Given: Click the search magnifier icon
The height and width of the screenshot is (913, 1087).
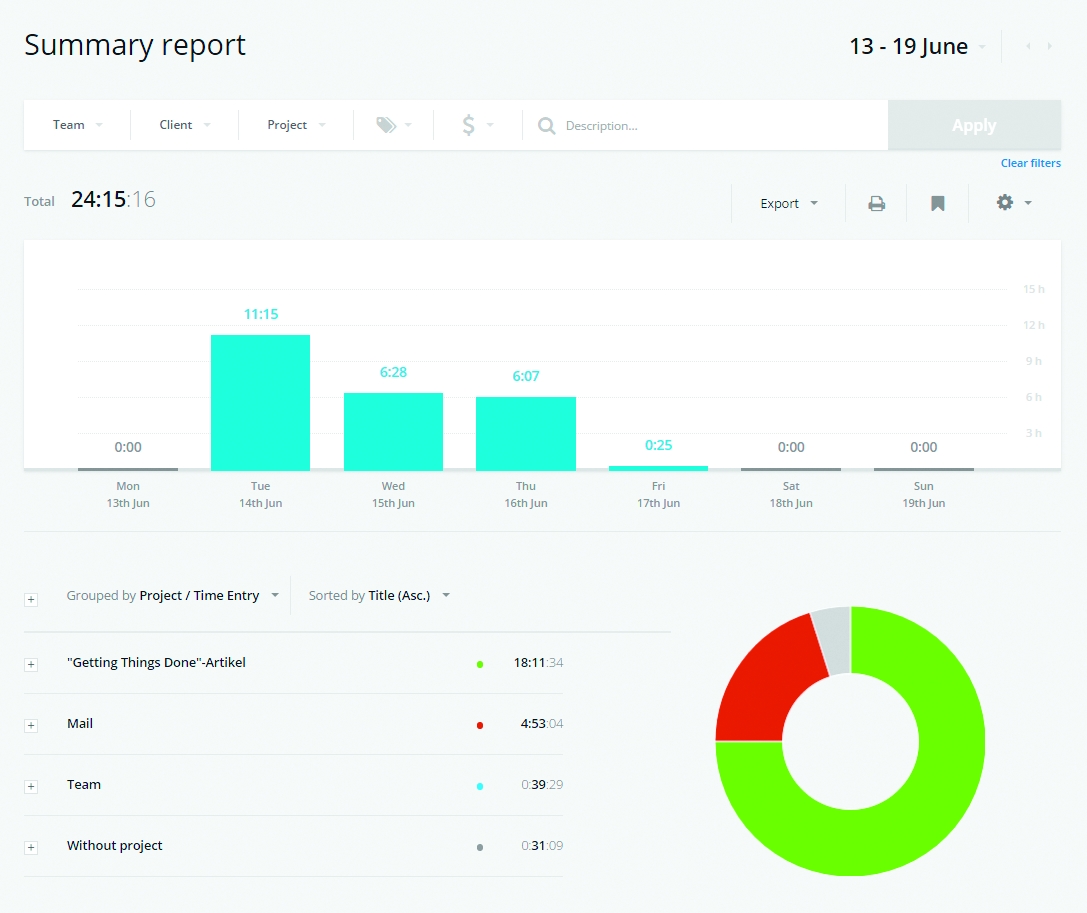Looking at the screenshot, I should (x=546, y=126).
